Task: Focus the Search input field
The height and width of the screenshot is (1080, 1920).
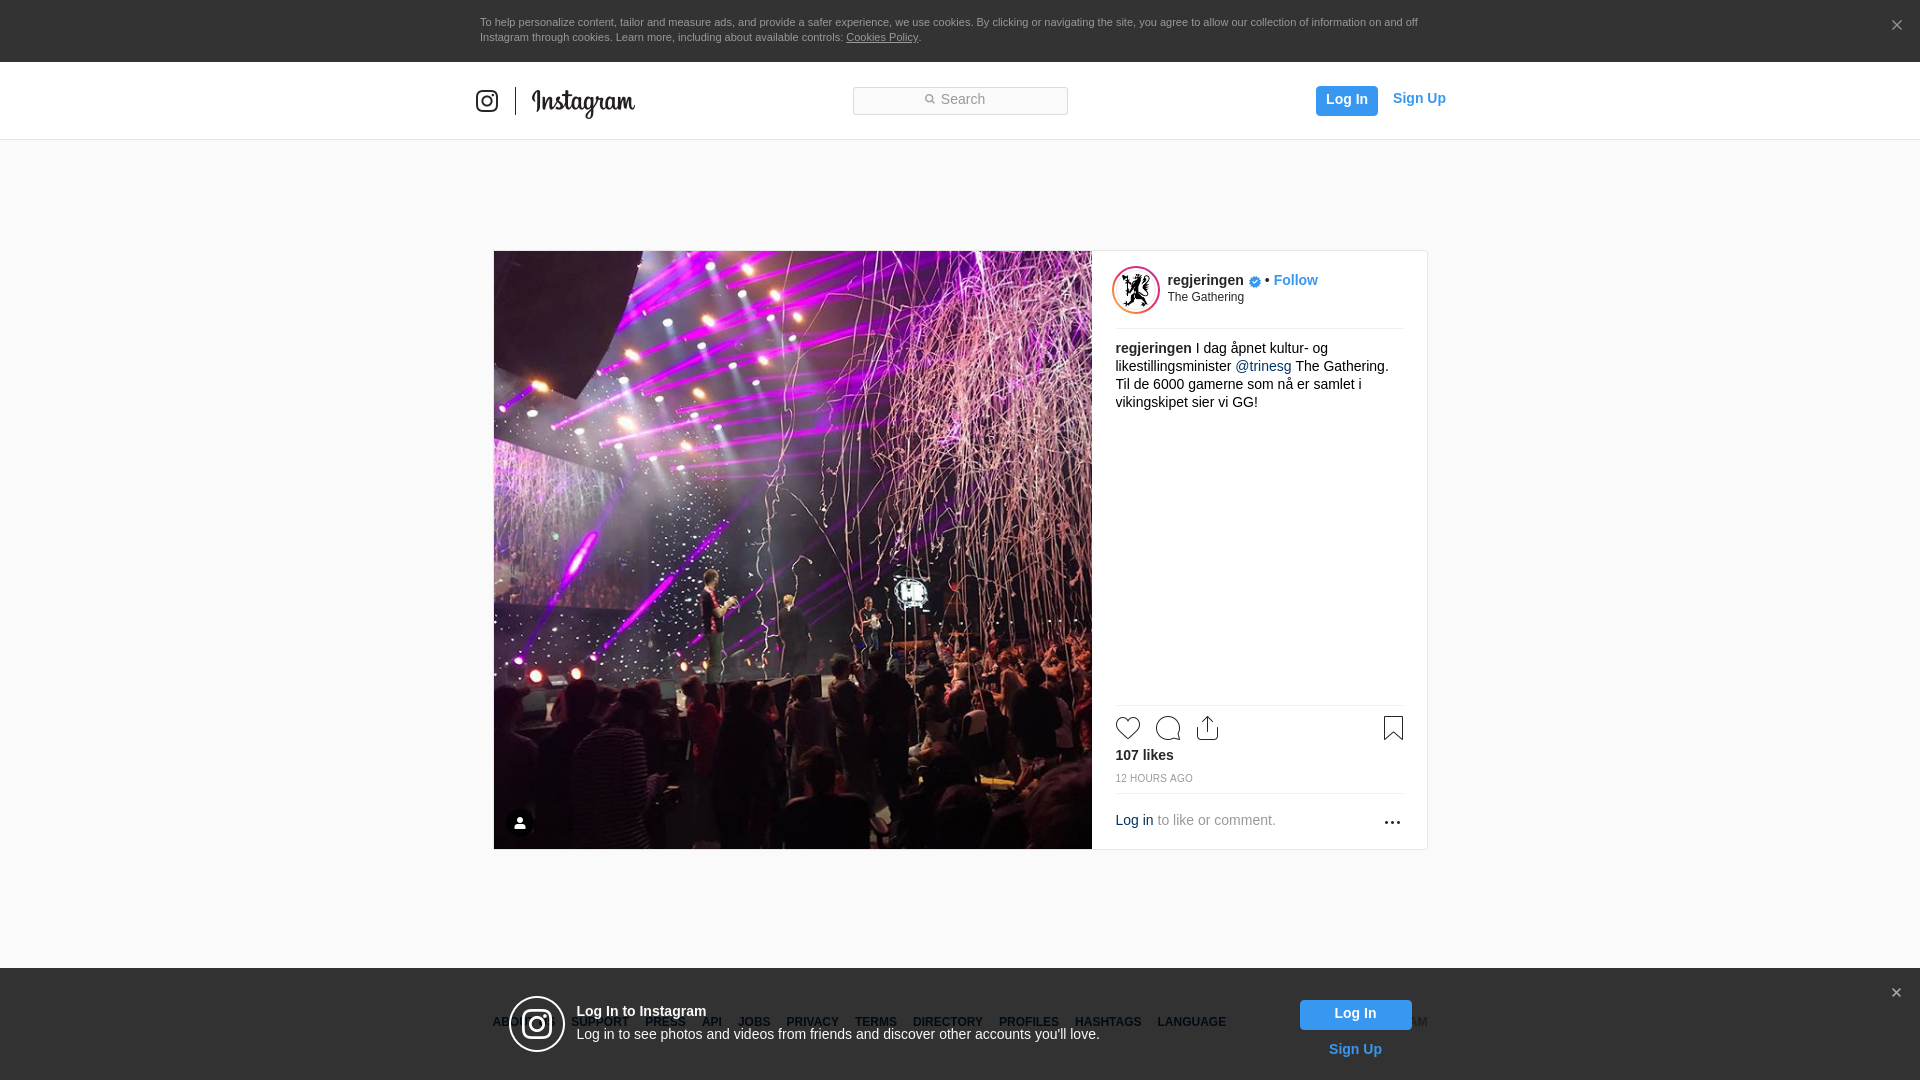Action: click(960, 100)
